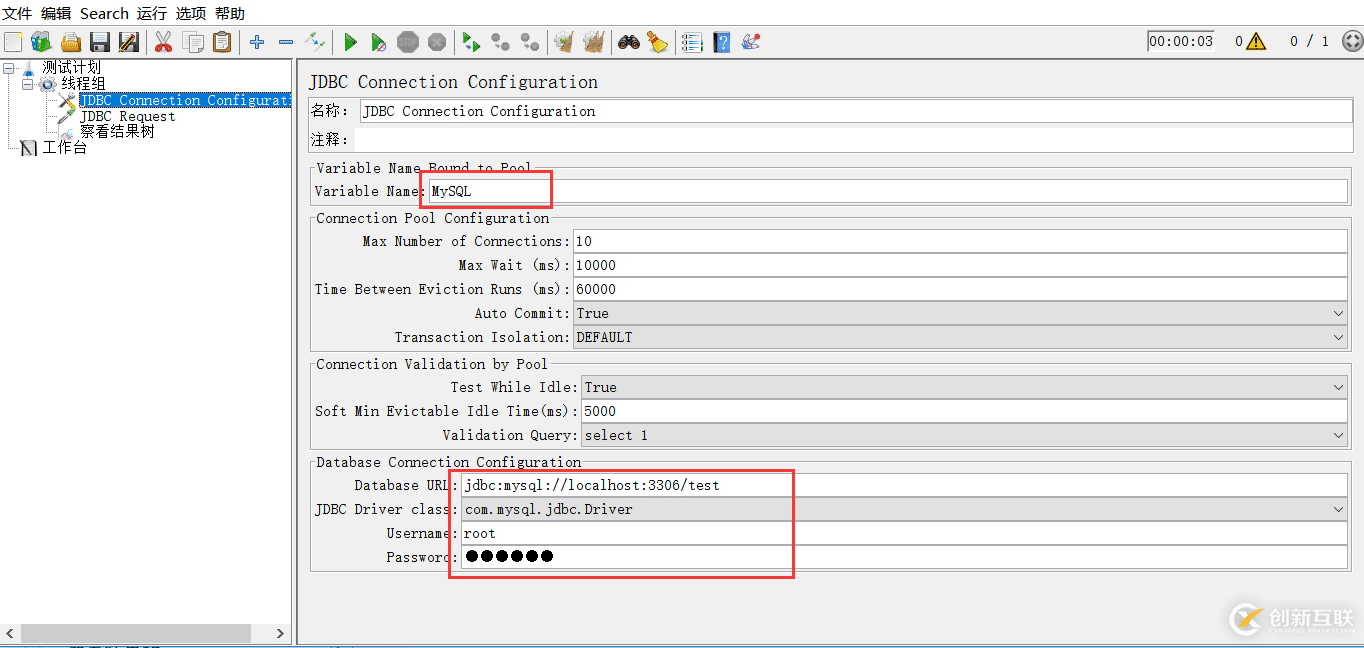Viewport: 1364px width, 648px height.
Task: Paste using the clipboard toolbar icon
Action: tap(222, 42)
